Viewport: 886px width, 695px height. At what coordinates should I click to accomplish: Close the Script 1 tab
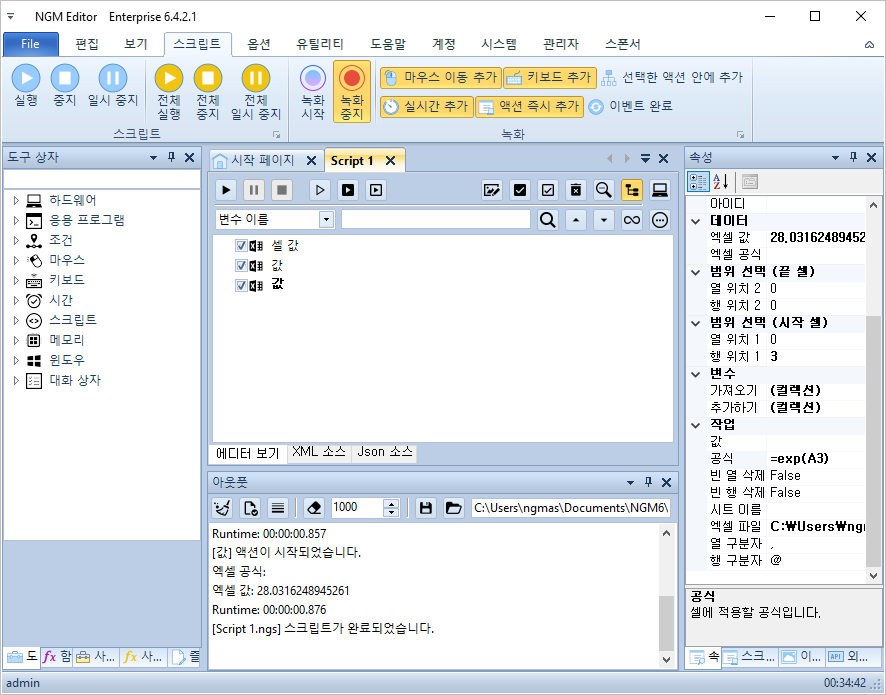tap(390, 160)
